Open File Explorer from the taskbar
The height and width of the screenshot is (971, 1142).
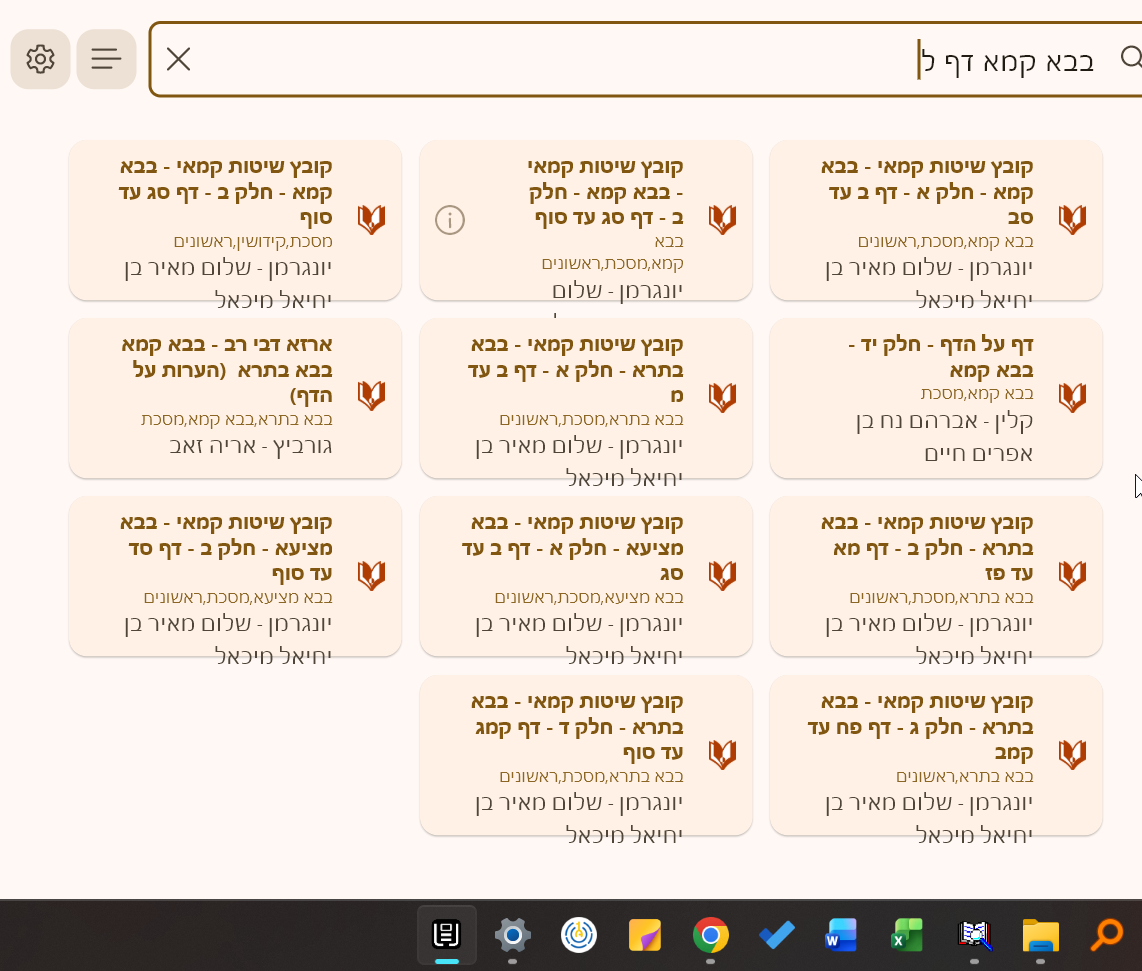click(1040, 936)
